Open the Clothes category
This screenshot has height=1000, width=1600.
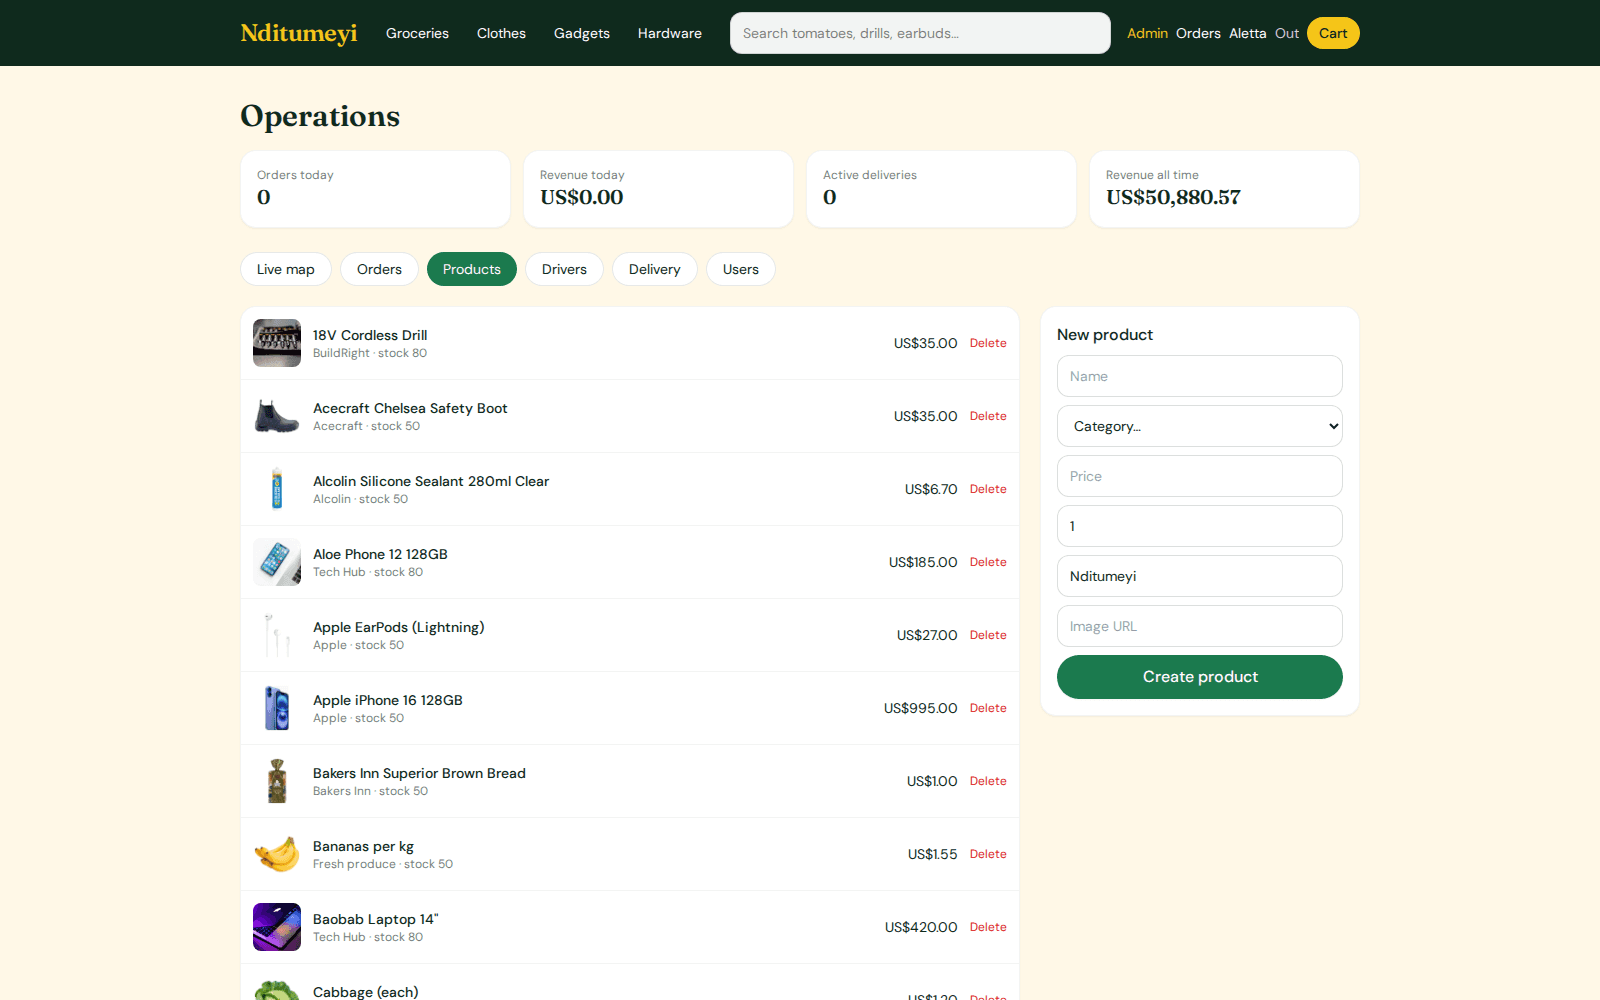(501, 33)
